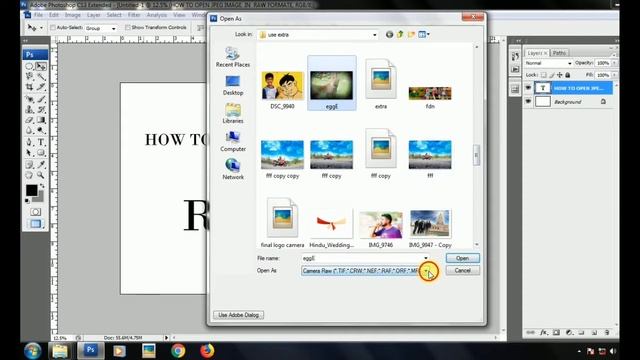Open Auto-Select Group dropdown
640x360 pixels.
(x=113, y=28)
